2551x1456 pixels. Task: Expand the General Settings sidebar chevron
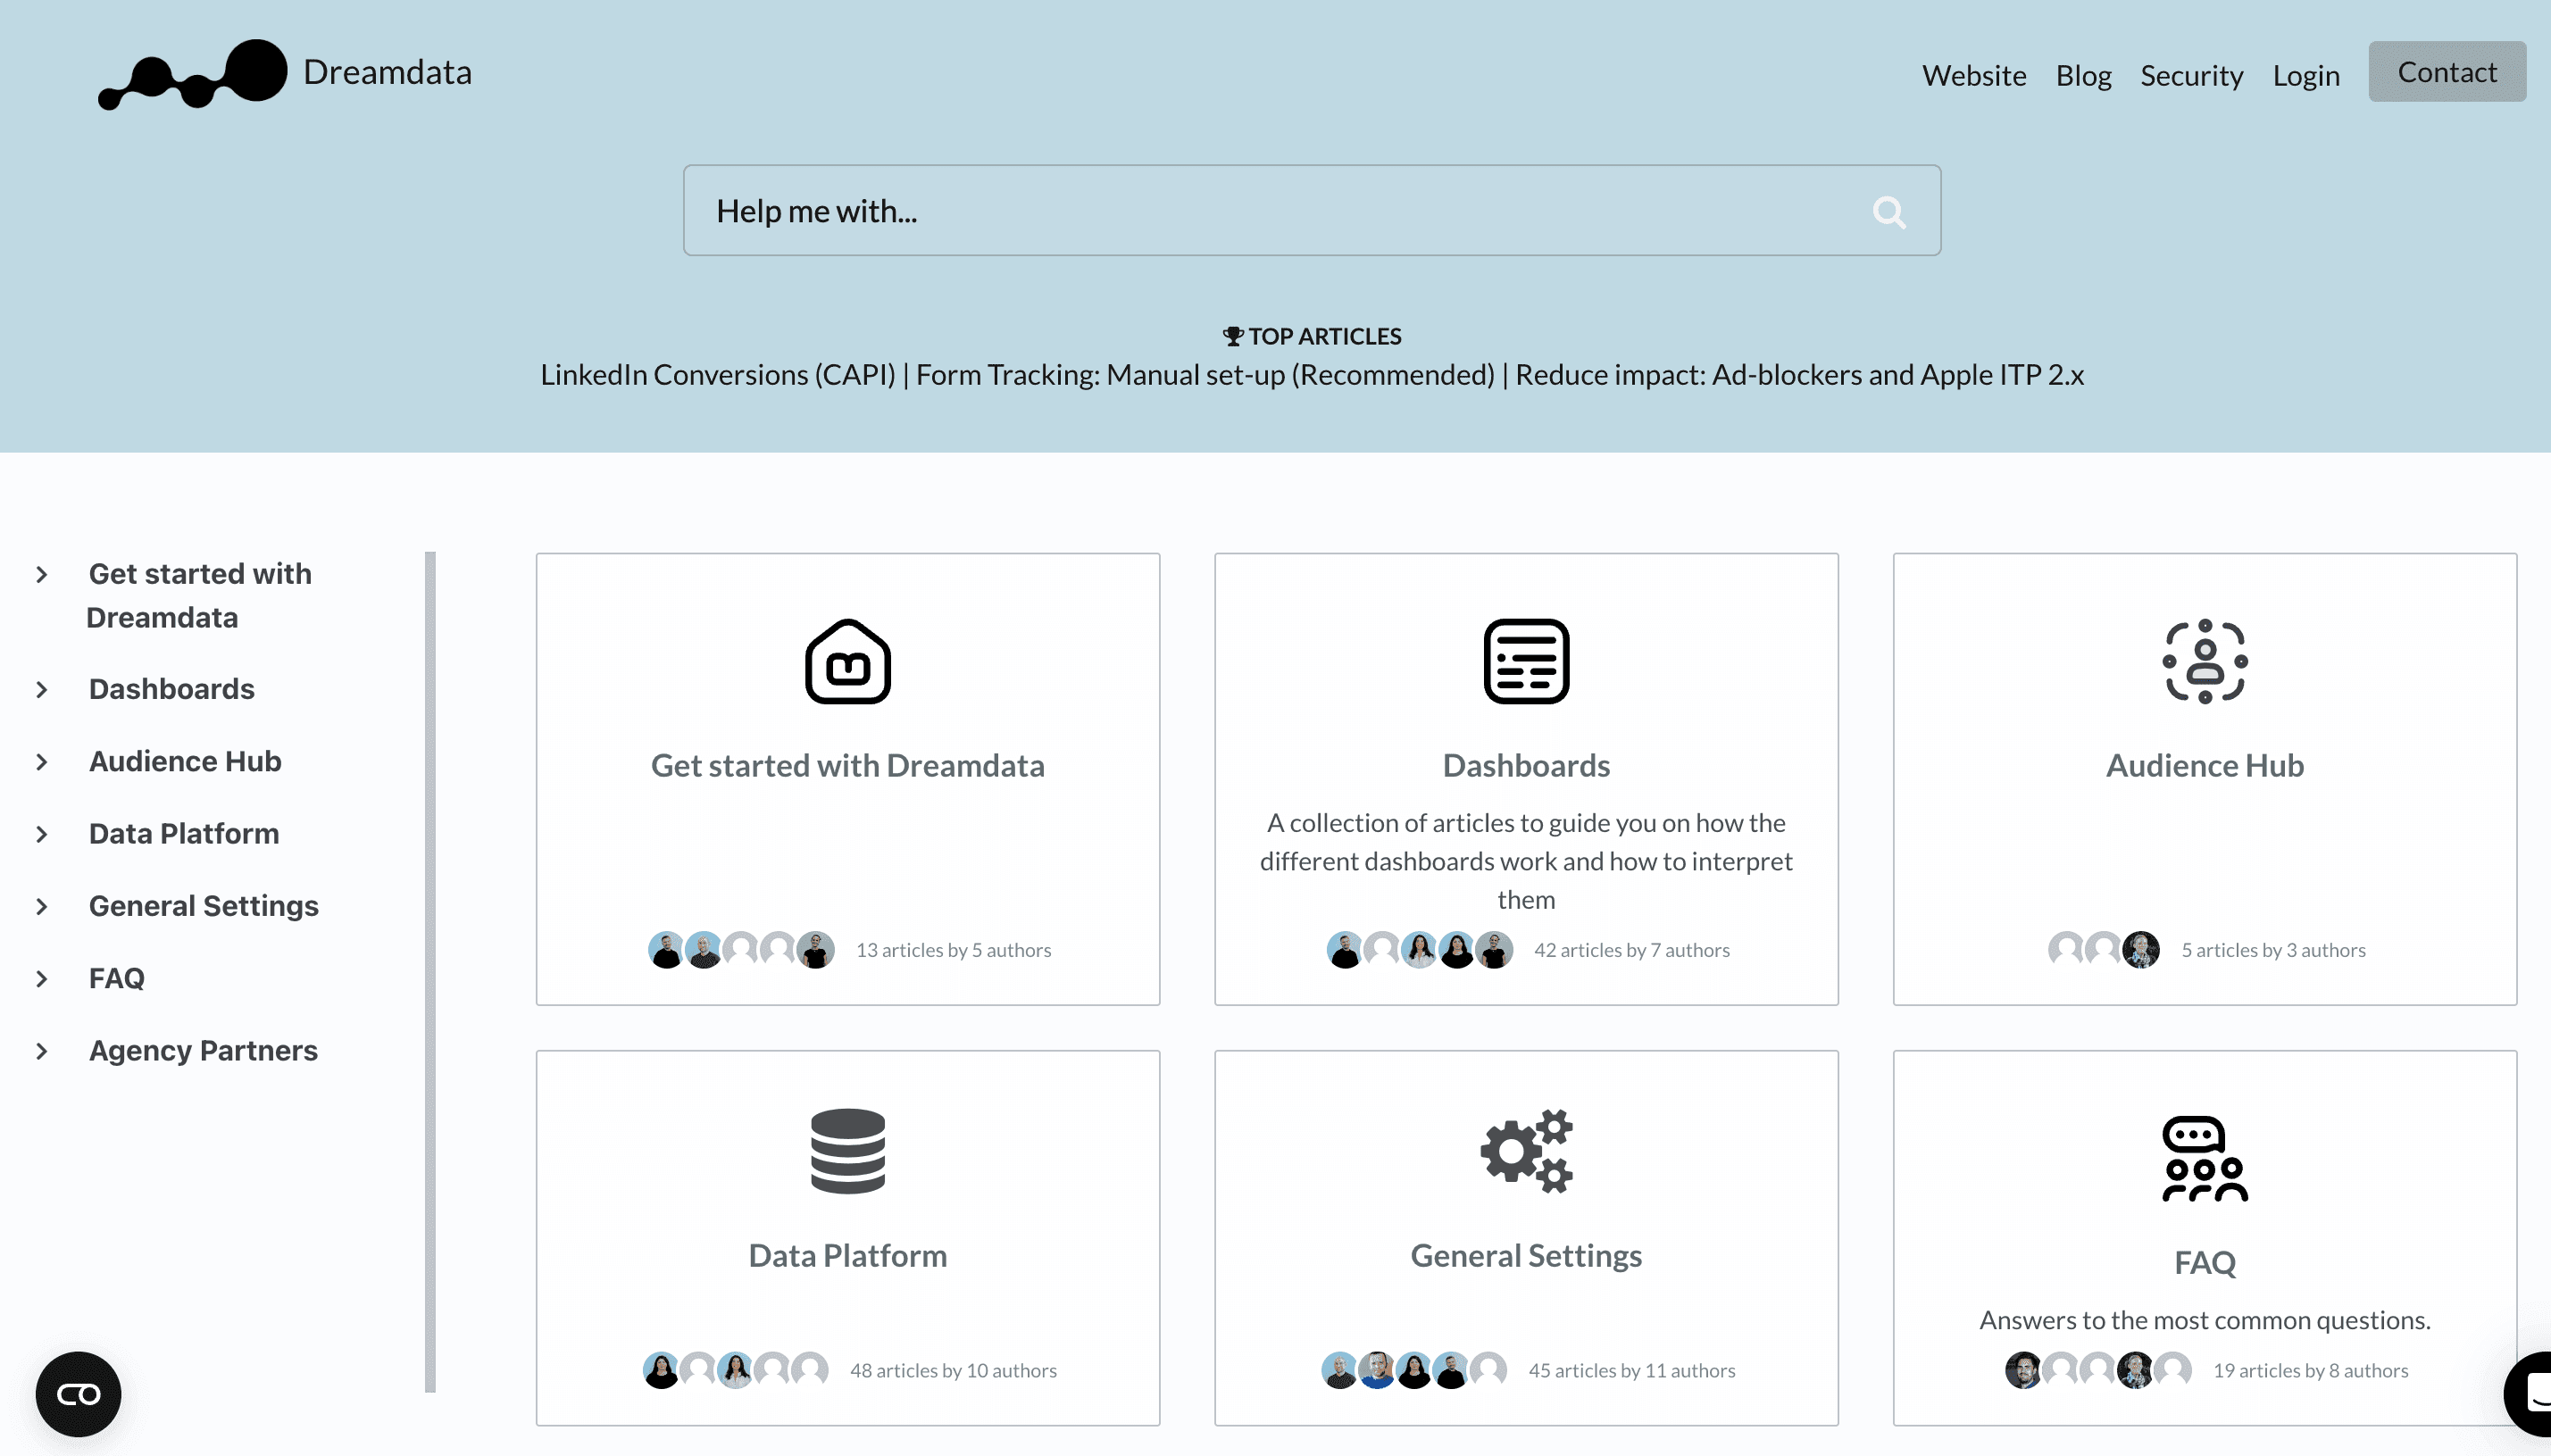(42, 906)
